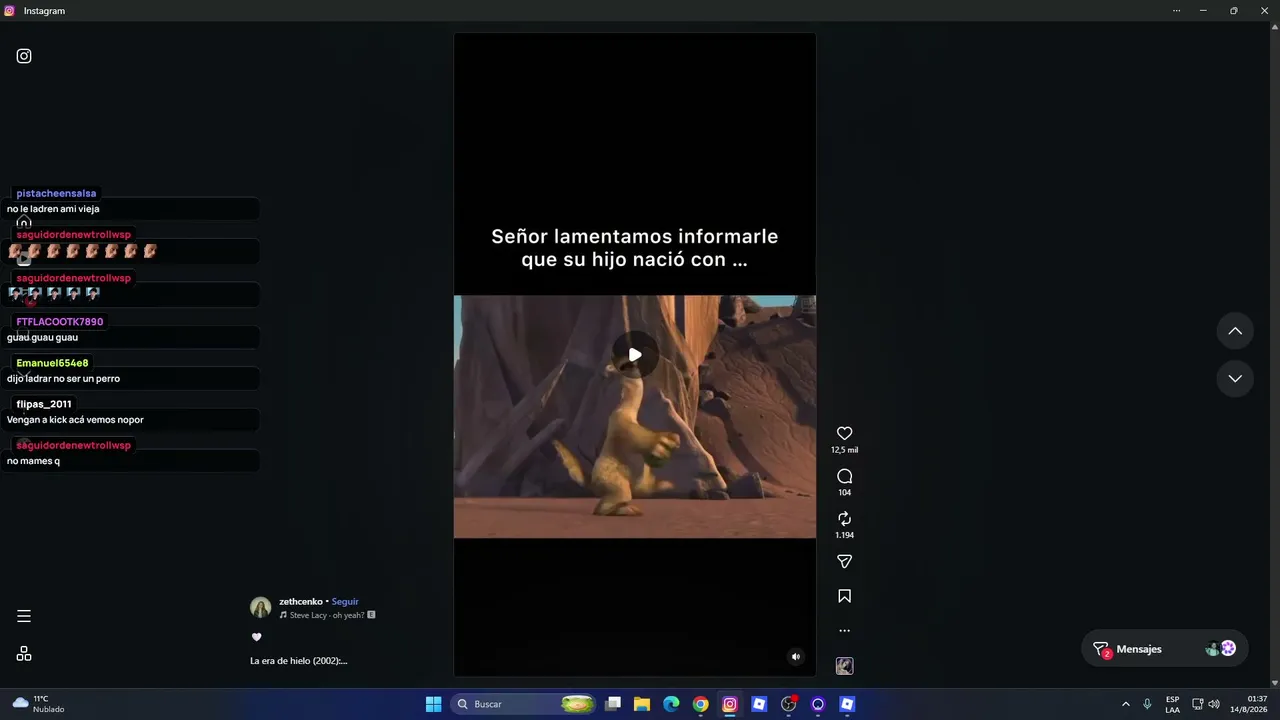
Task: Select the Instagram app on the taskbar
Action: coord(730,704)
